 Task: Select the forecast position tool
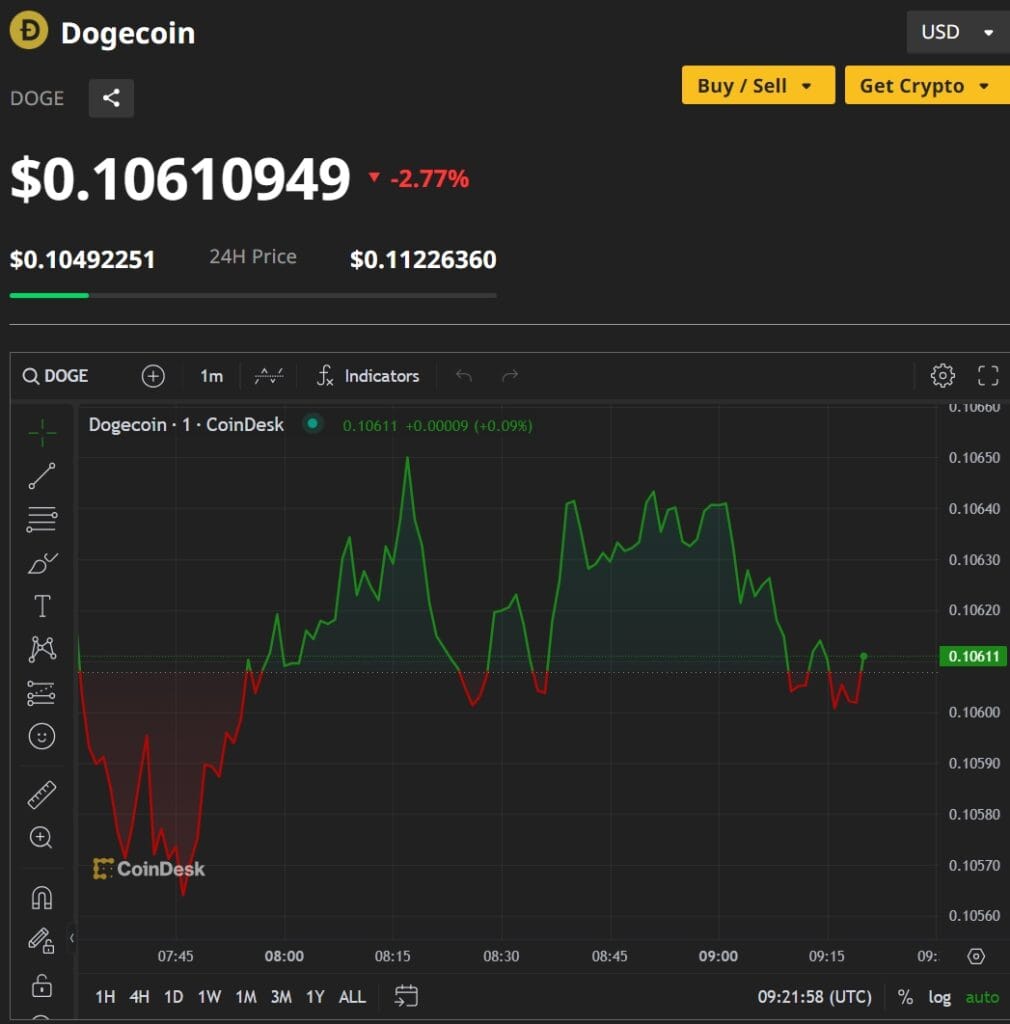[x=42, y=693]
